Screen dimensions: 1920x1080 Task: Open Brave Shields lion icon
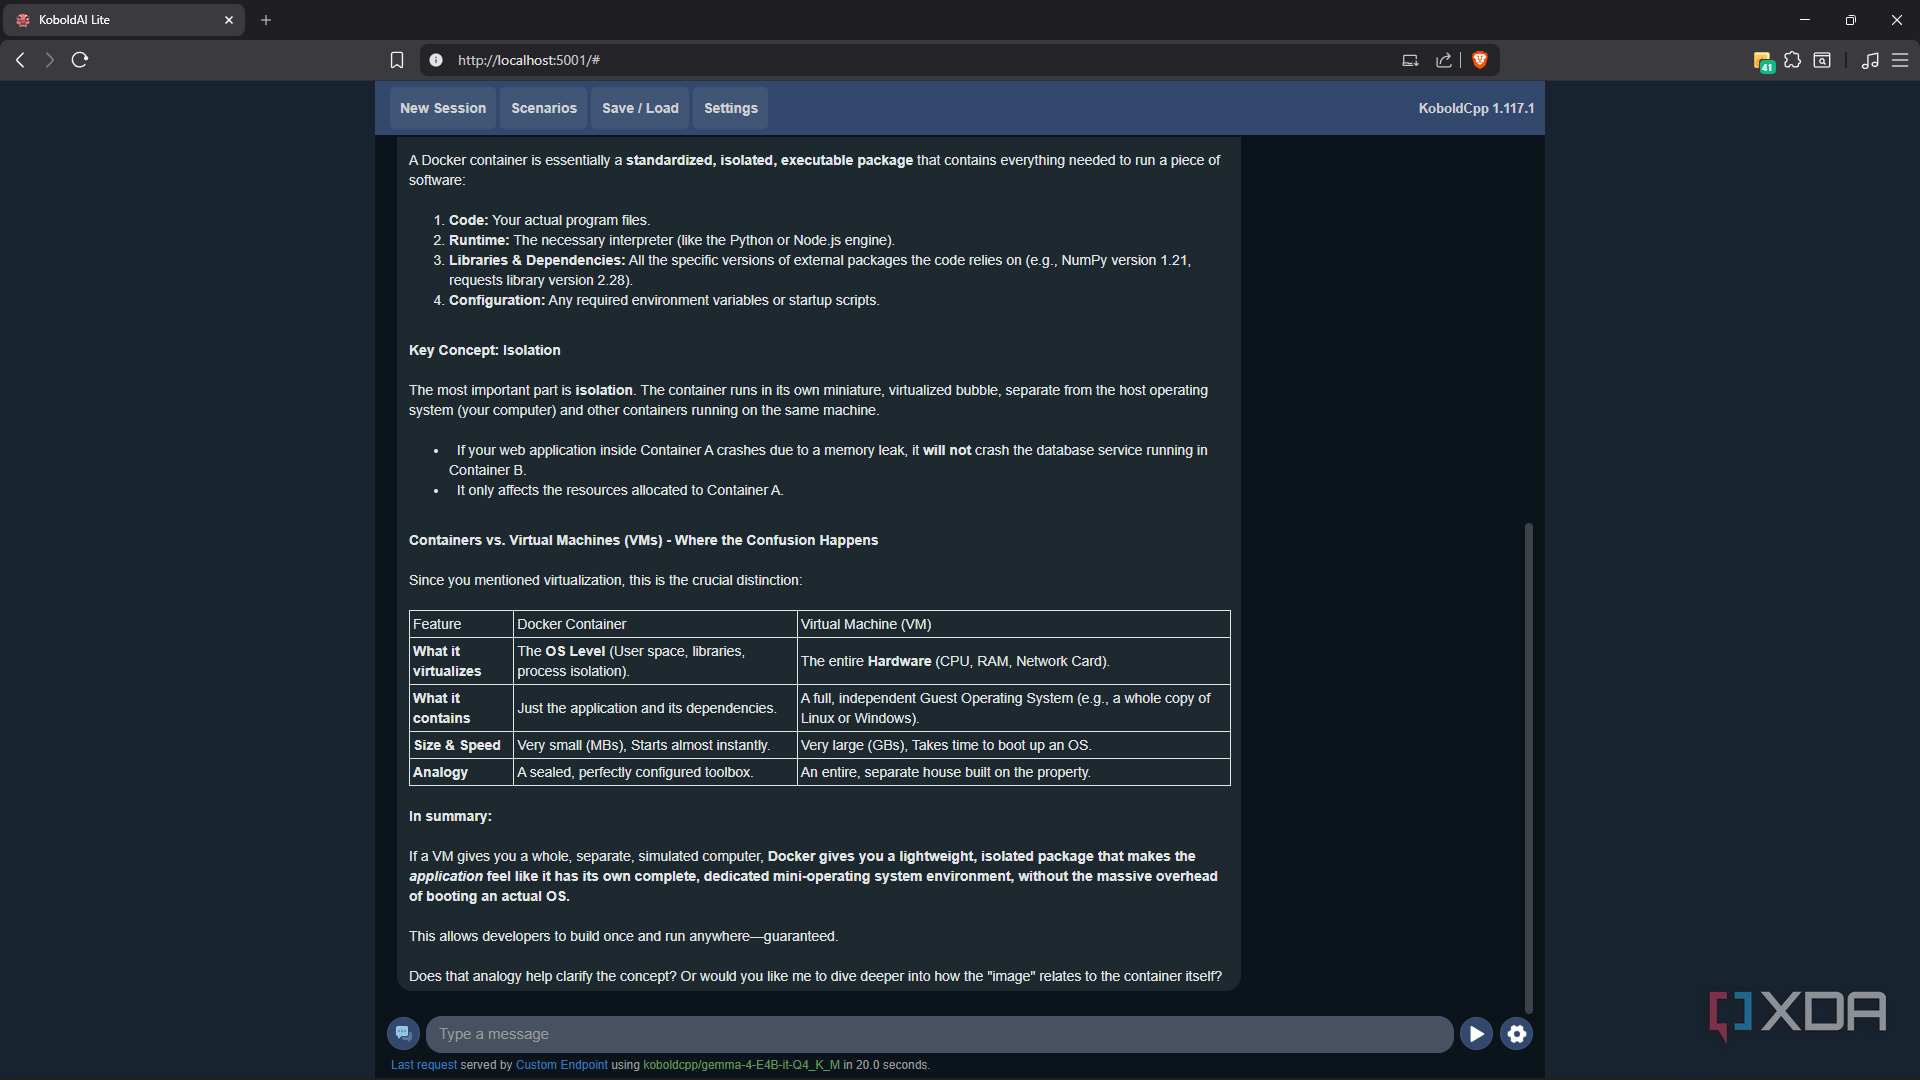[1481, 60]
